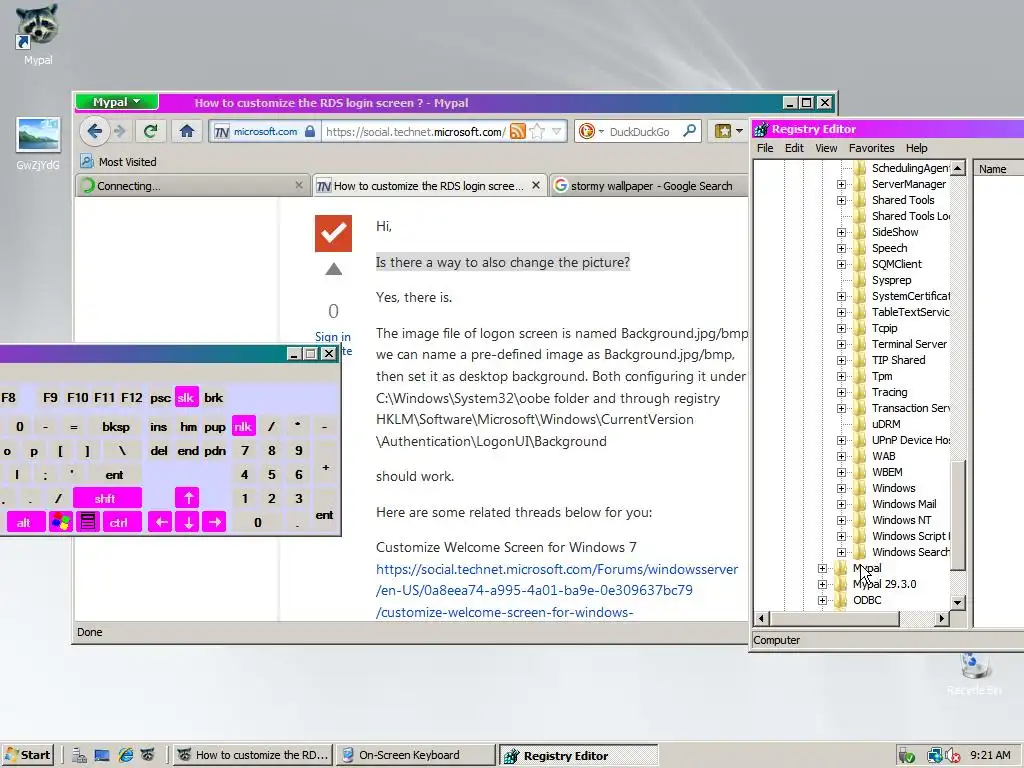Open Most Visited bookmarks button

[119, 161]
